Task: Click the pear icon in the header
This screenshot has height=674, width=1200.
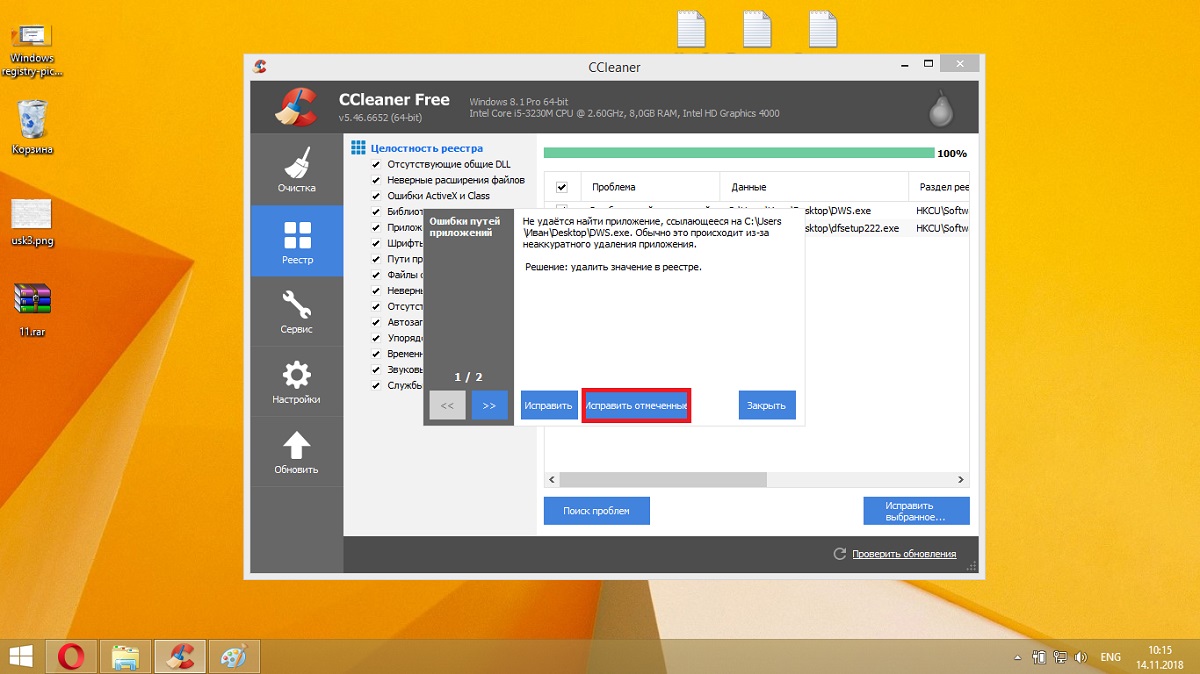Action: (940, 107)
